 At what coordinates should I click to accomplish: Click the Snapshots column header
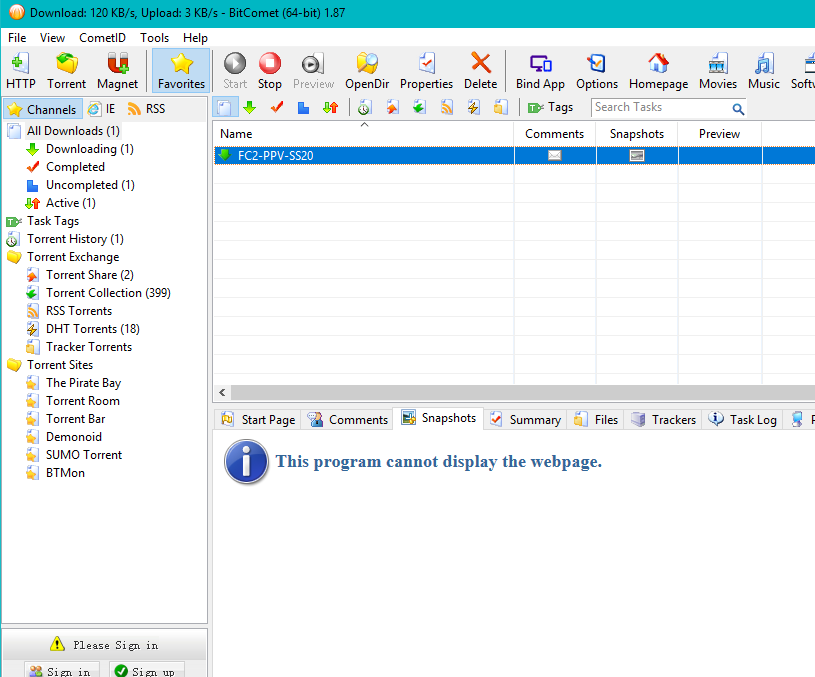click(637, 134)
